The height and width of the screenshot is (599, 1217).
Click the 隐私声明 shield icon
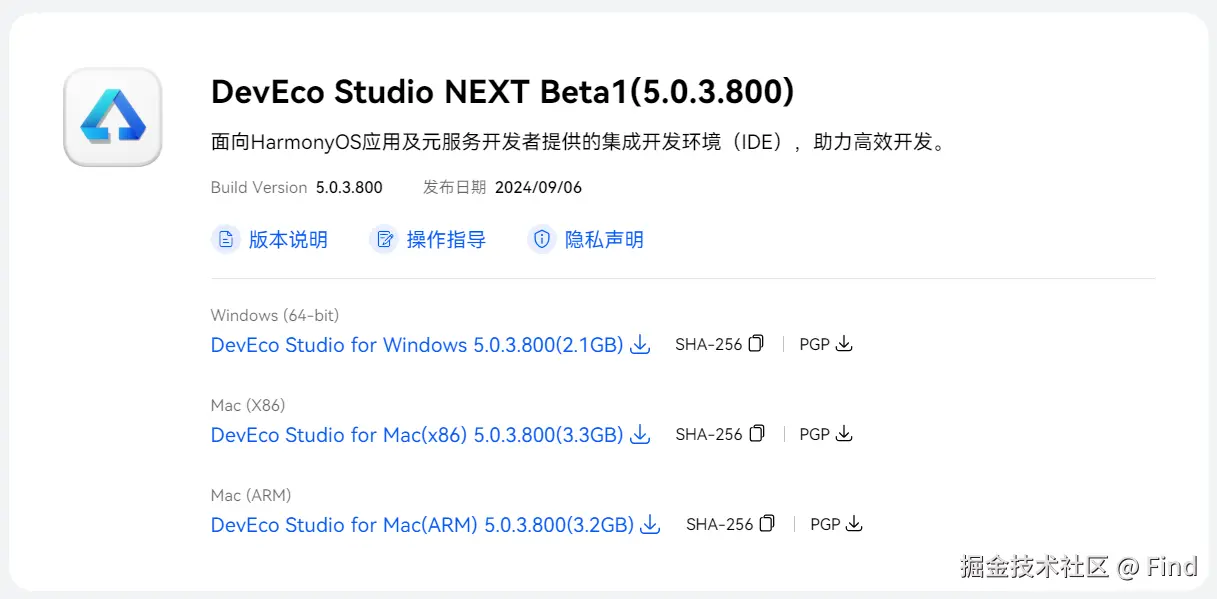pos(542,240)
